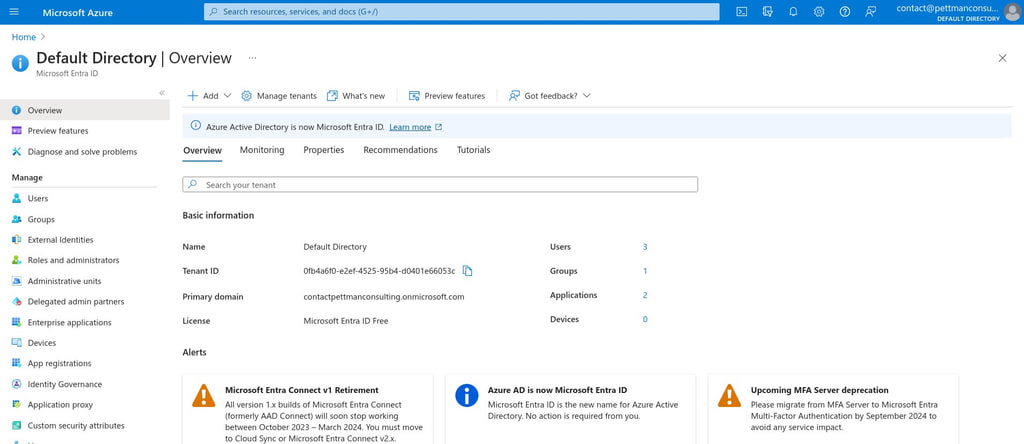Click the Search your tenant field
The width and height of the screenshot is (1024, 444).
(x=440, y=185)
